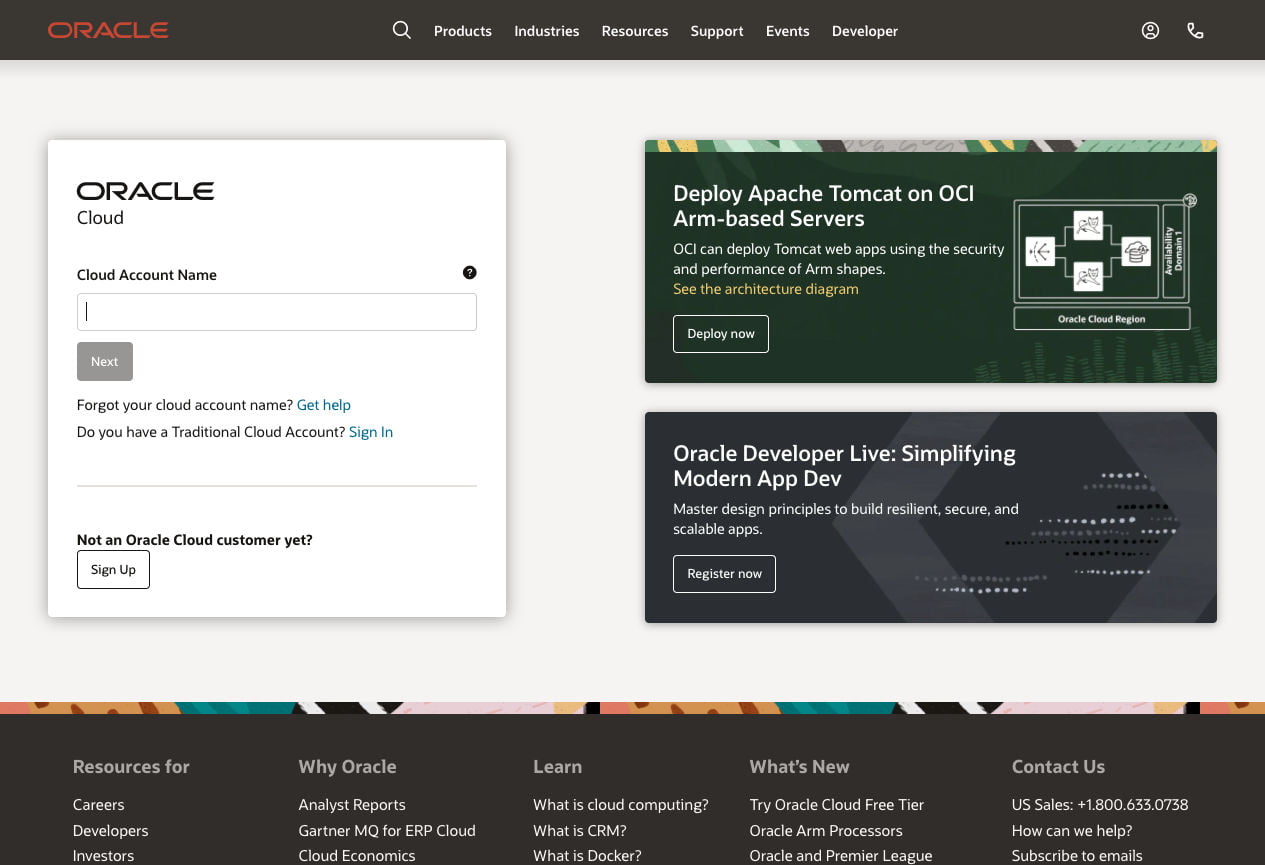
Task: Click the red Oracle logo in header
Action: click(108, 30)
